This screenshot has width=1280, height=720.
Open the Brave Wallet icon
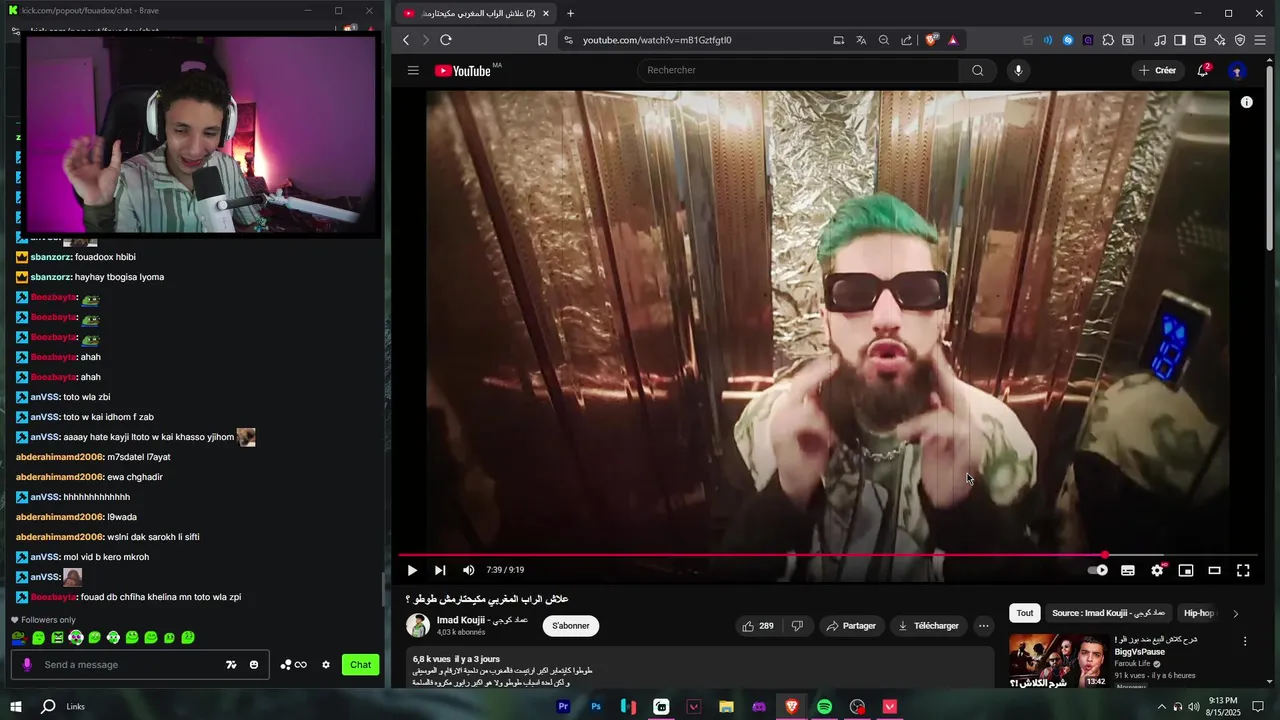coord(1200,40)
